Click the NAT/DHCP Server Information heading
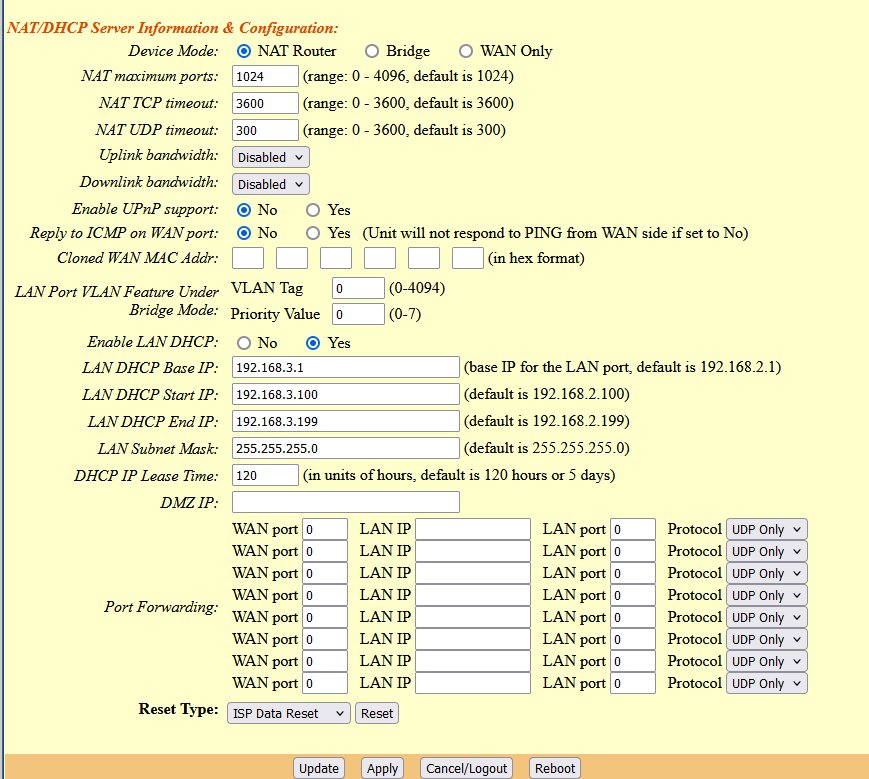Screen dimensions: 869x779 172,28
